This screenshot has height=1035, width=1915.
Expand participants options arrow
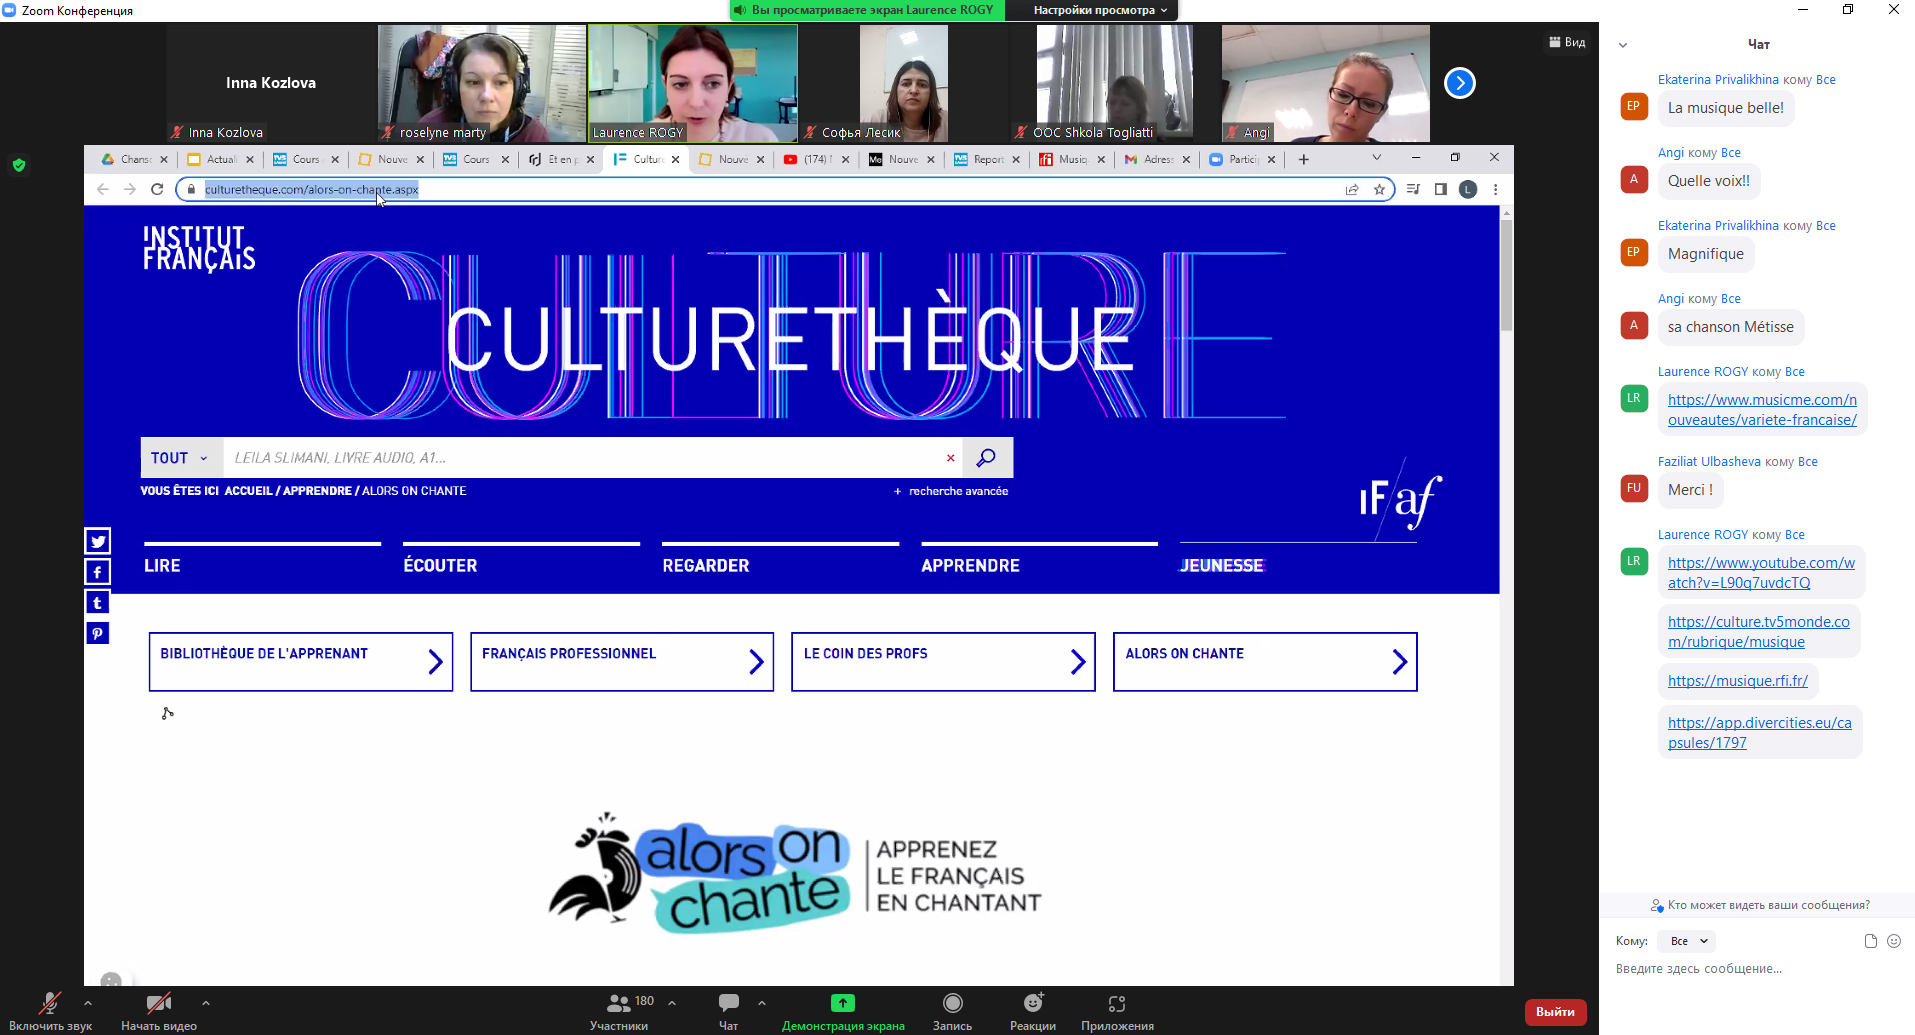point(672,1002)
